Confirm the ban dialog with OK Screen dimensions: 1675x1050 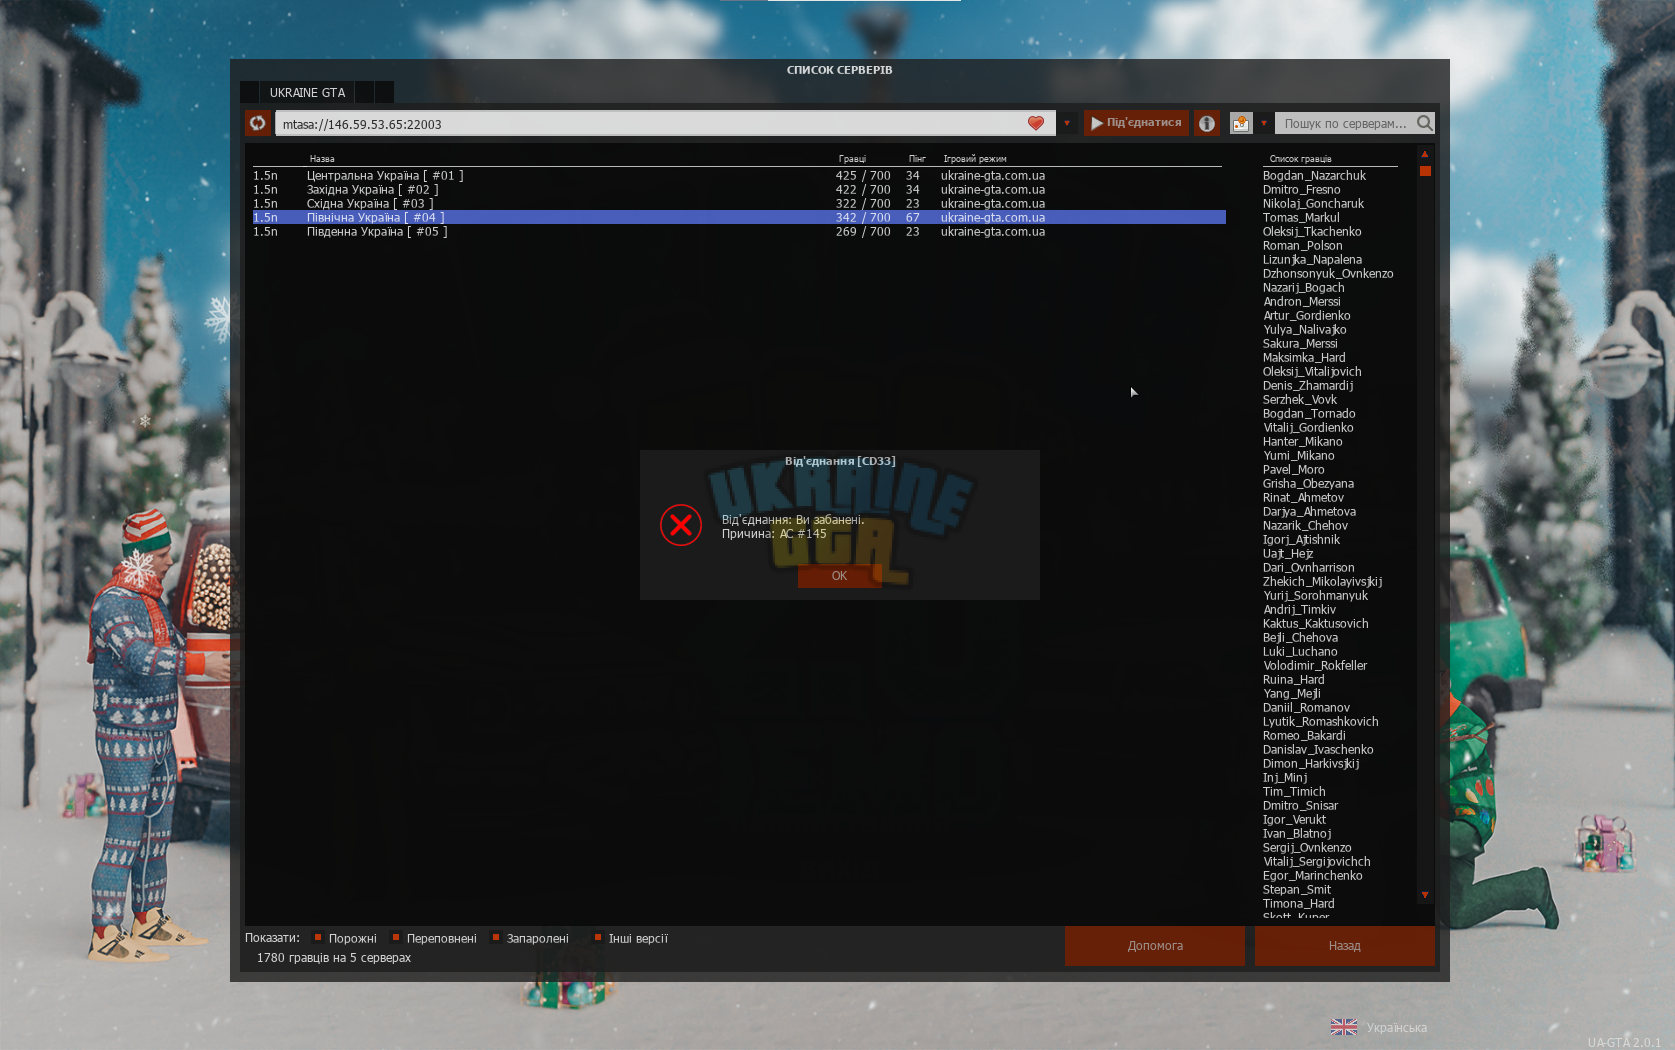click(x=839, y=576)
